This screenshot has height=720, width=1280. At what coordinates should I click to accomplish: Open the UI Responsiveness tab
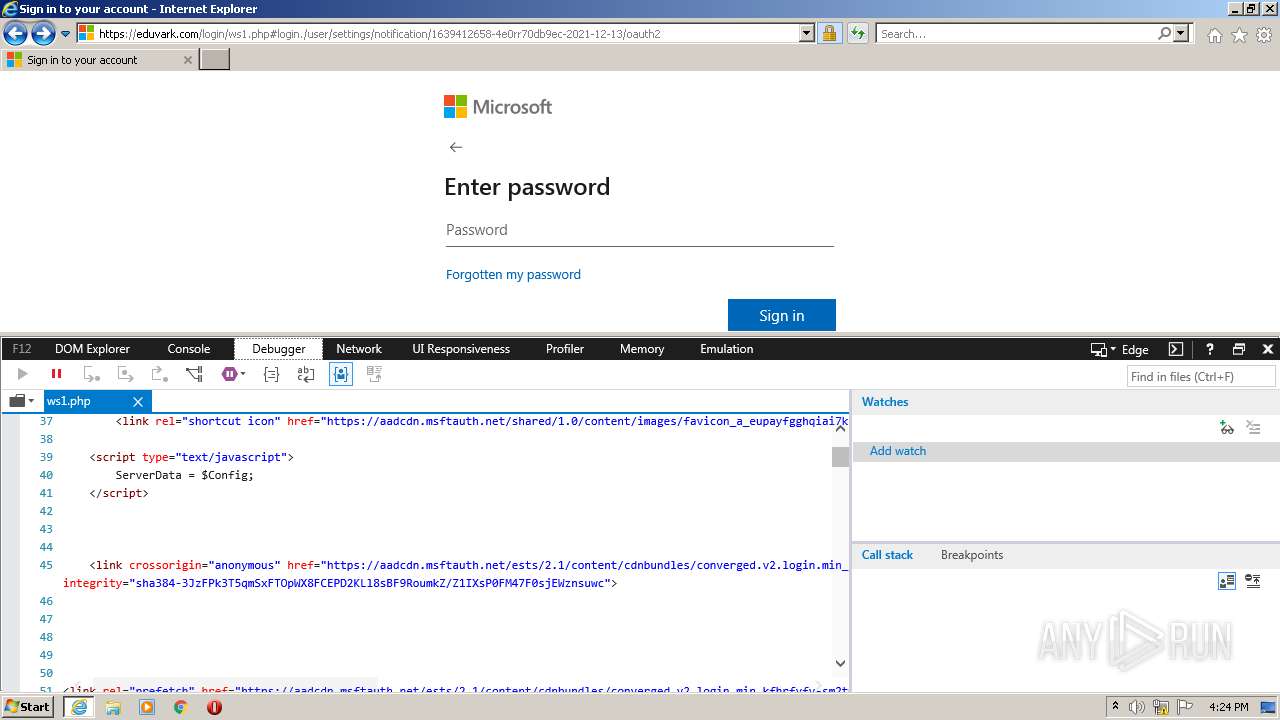[x=461, y=349]
